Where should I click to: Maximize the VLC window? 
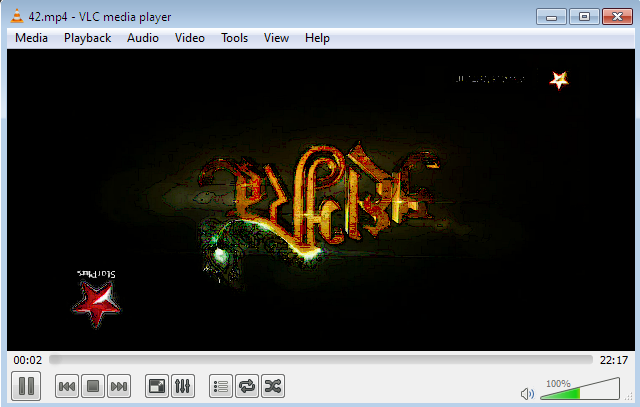[x=584, y=17]
